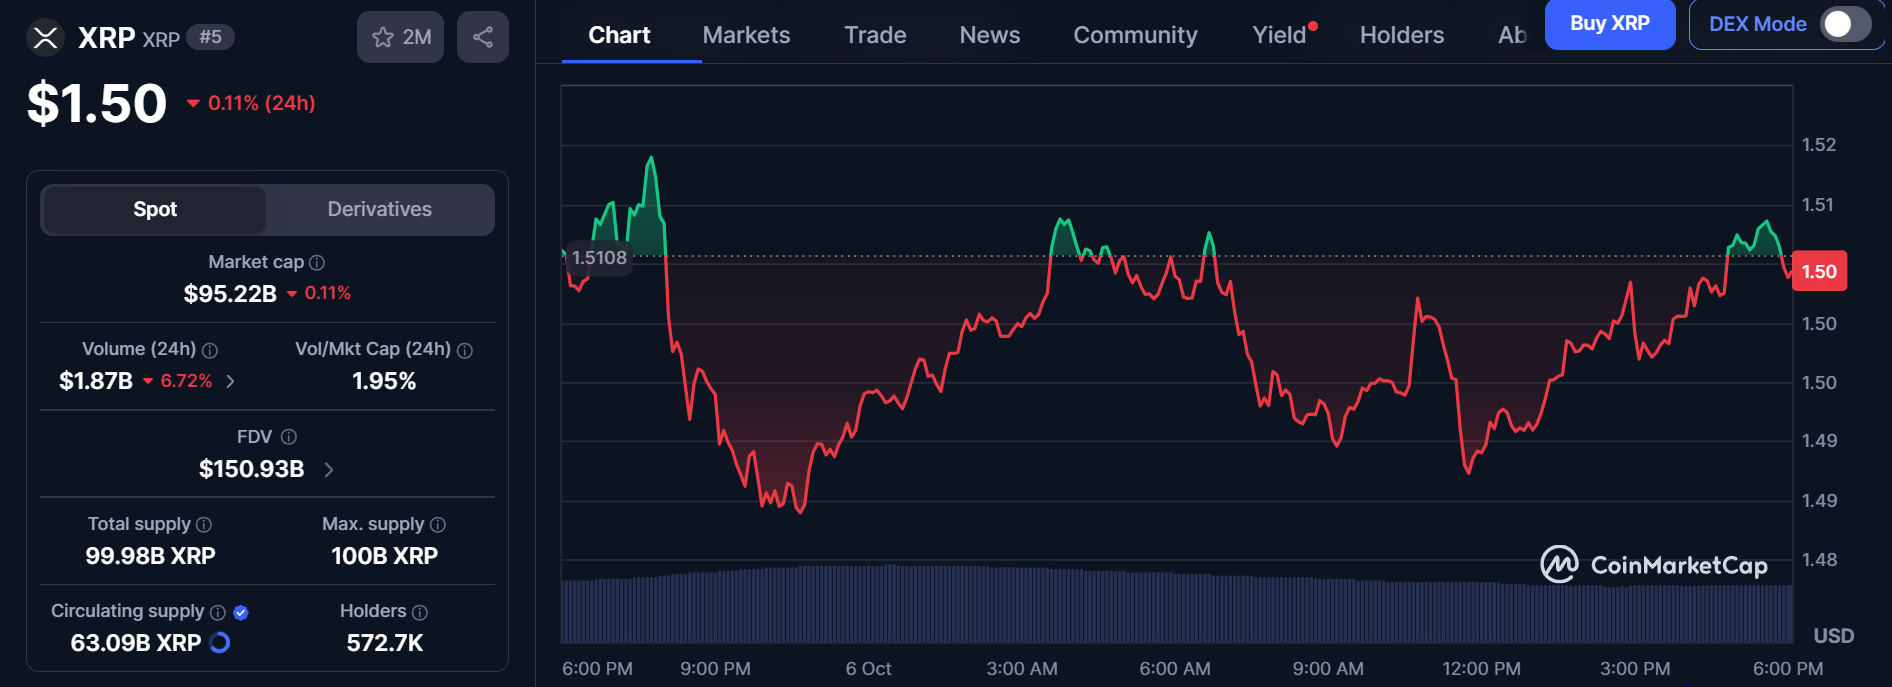Click the Buy XRP button
This screenshot has height=687, width=1892.
(x=1610, y=24)
